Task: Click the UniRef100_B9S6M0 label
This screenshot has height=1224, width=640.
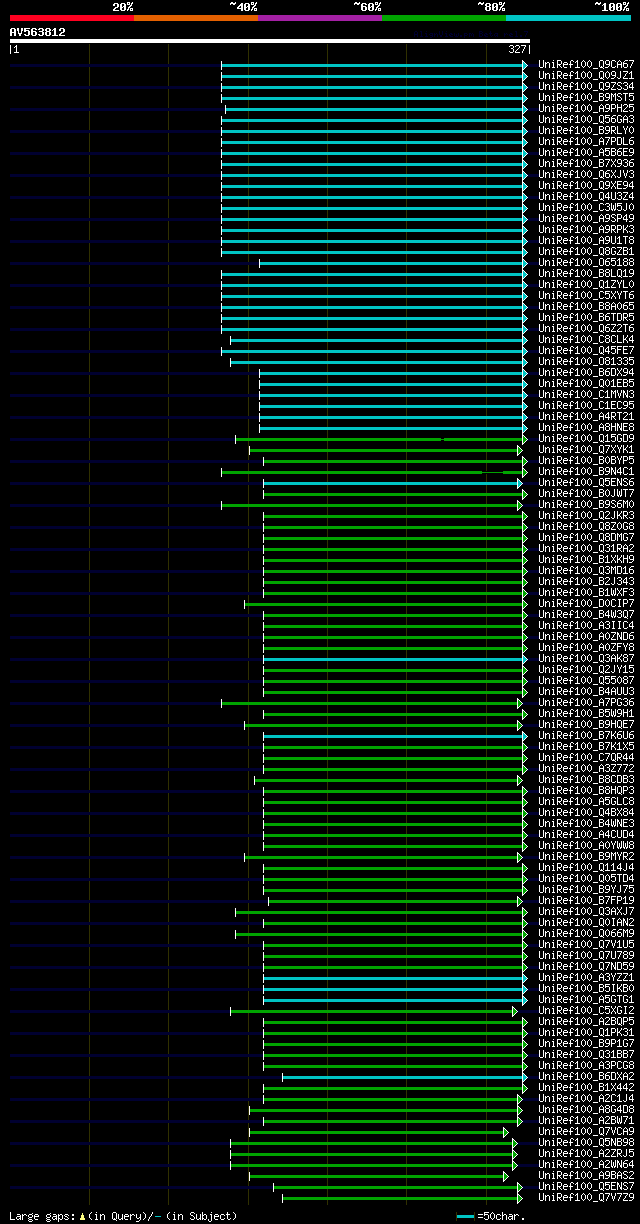Action: click(586, 504)
